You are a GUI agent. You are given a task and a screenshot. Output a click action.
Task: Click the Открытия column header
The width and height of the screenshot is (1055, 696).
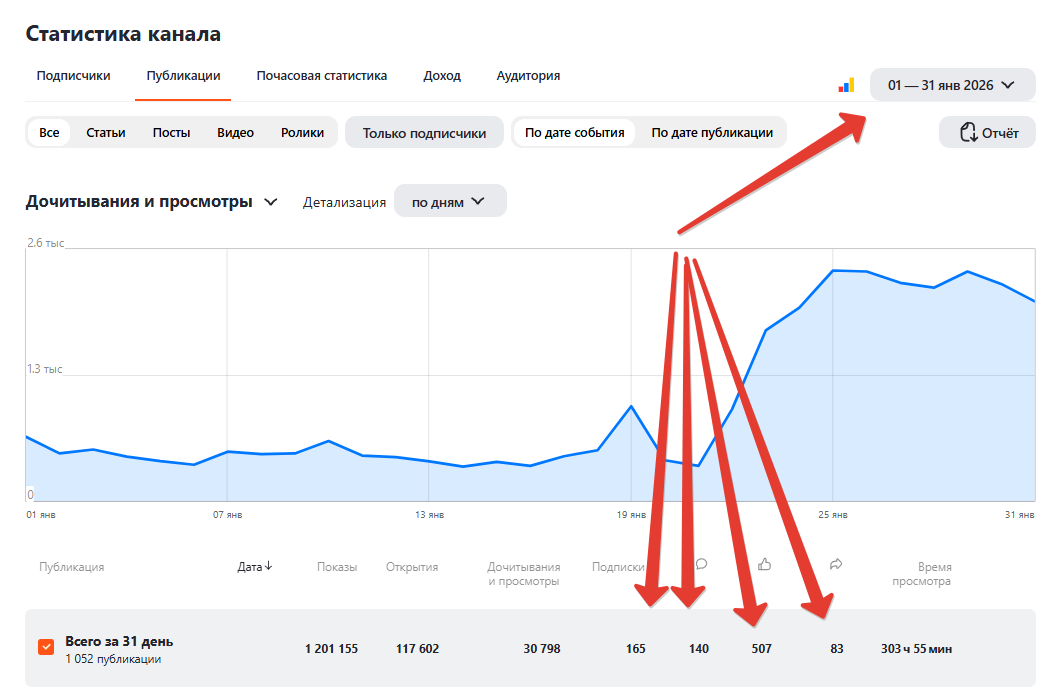pyautogui.click(x=412, y=567)
